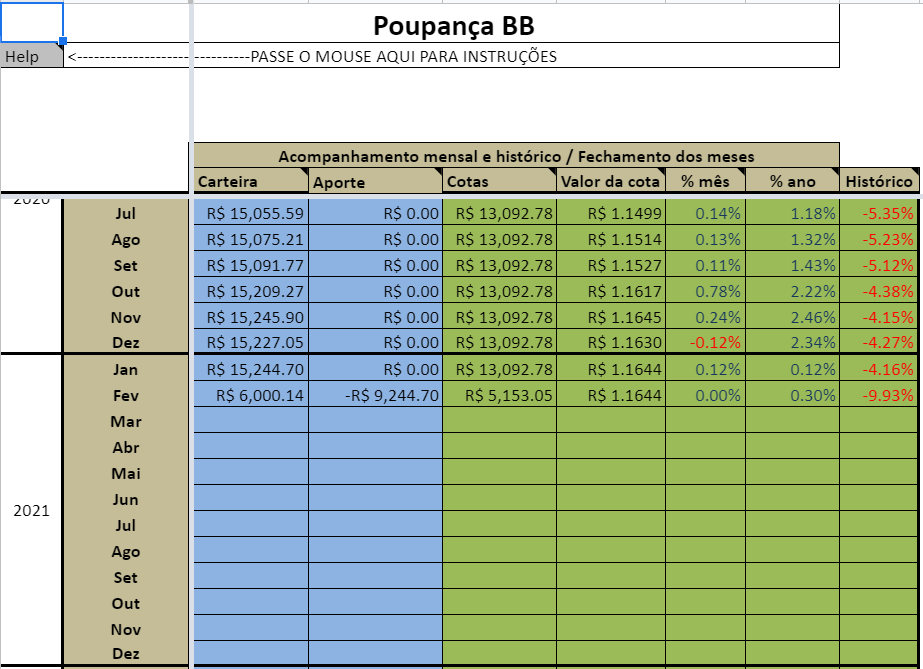Select the negative -0.12% month cell
The height and width of the screenshot is (669, 923).
coord(705,342)
